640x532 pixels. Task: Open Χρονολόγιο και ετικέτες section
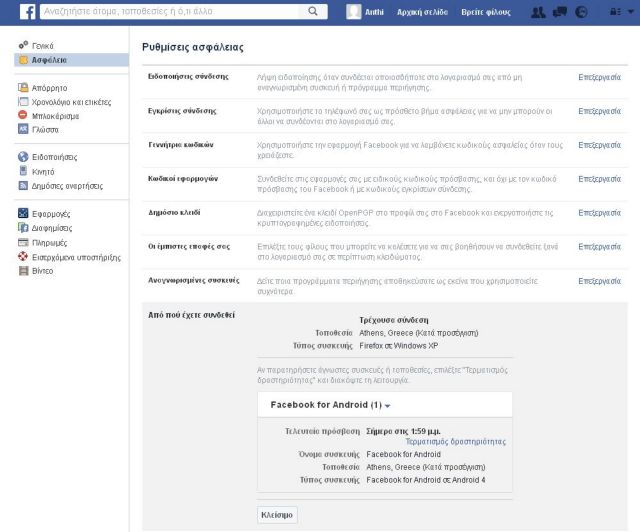click(71, 102)
